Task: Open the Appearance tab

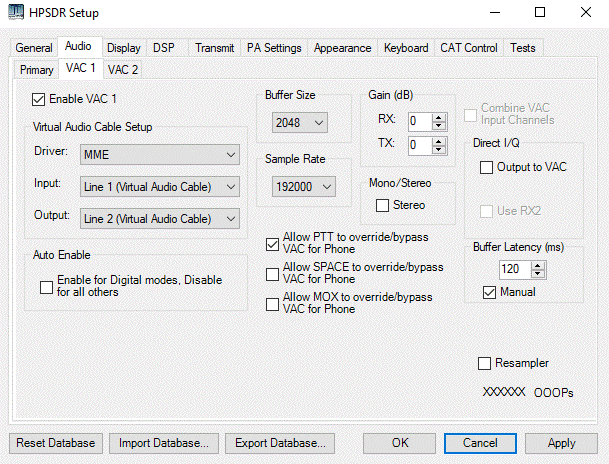Action: pyautogui.click(x=342, y=48)
